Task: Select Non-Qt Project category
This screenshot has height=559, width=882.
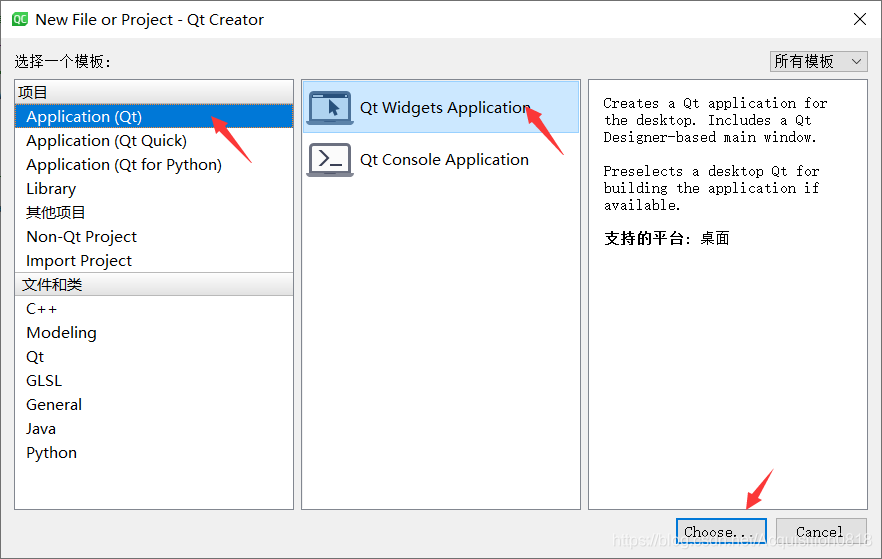Action: click(154, 237)
